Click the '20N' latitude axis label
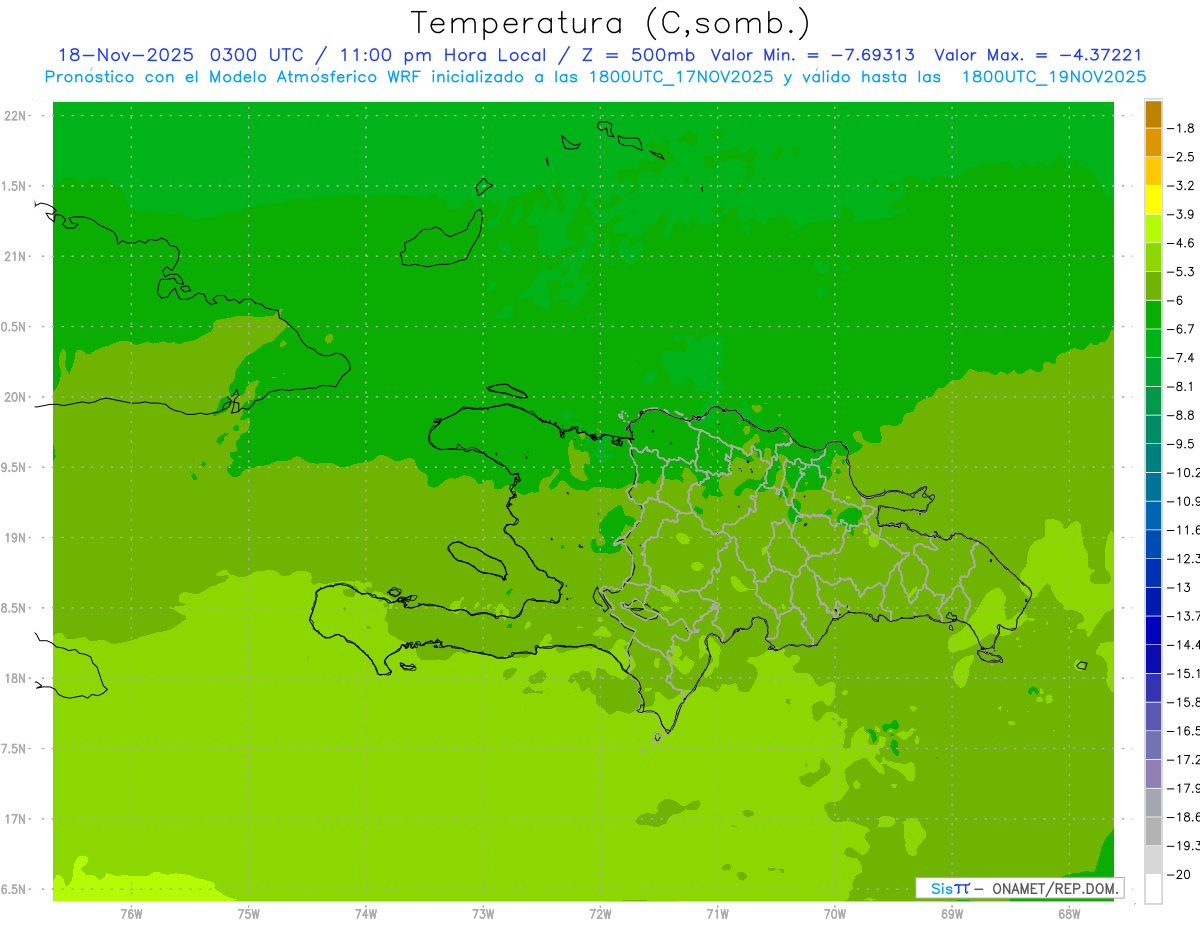The image size is (1200, 927). [x=17, y=397]
